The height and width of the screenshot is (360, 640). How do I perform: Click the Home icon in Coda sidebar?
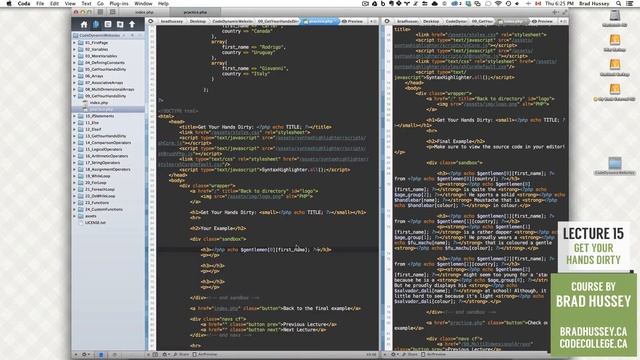click(x=84, y=24)
